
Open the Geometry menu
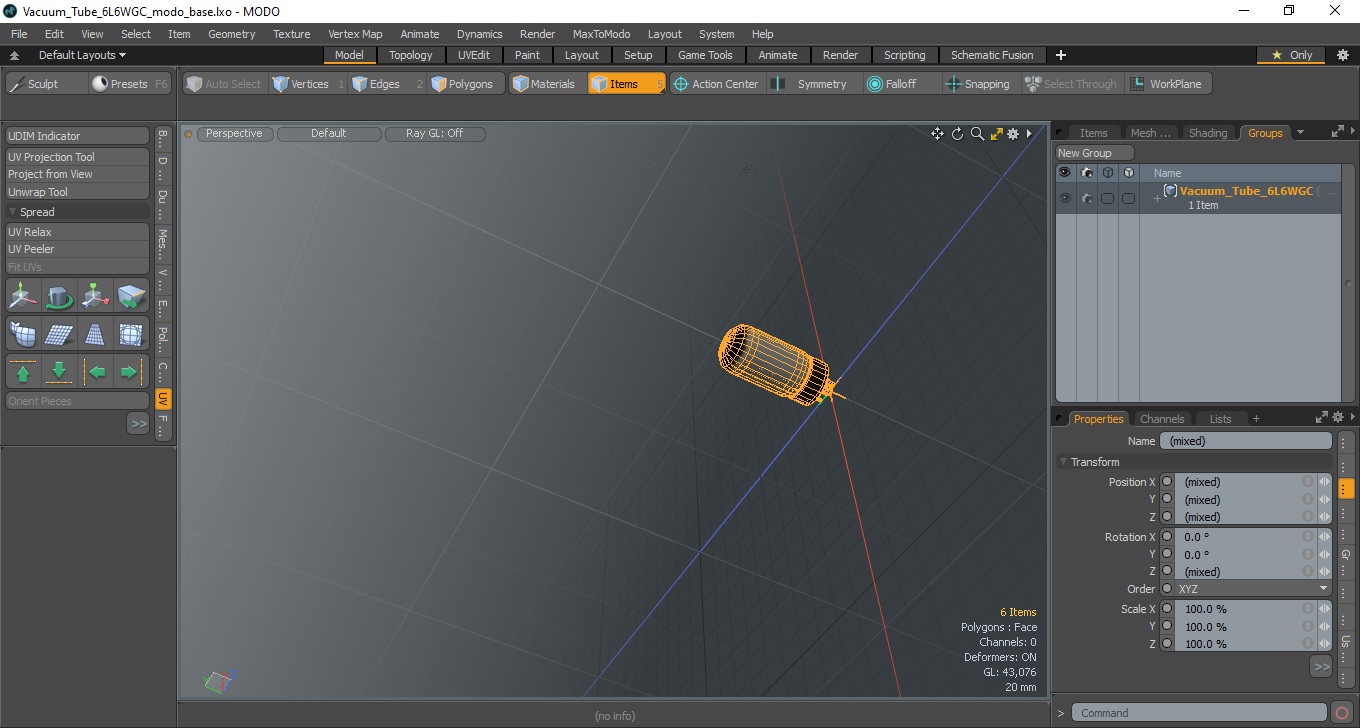tap(231, 34)
